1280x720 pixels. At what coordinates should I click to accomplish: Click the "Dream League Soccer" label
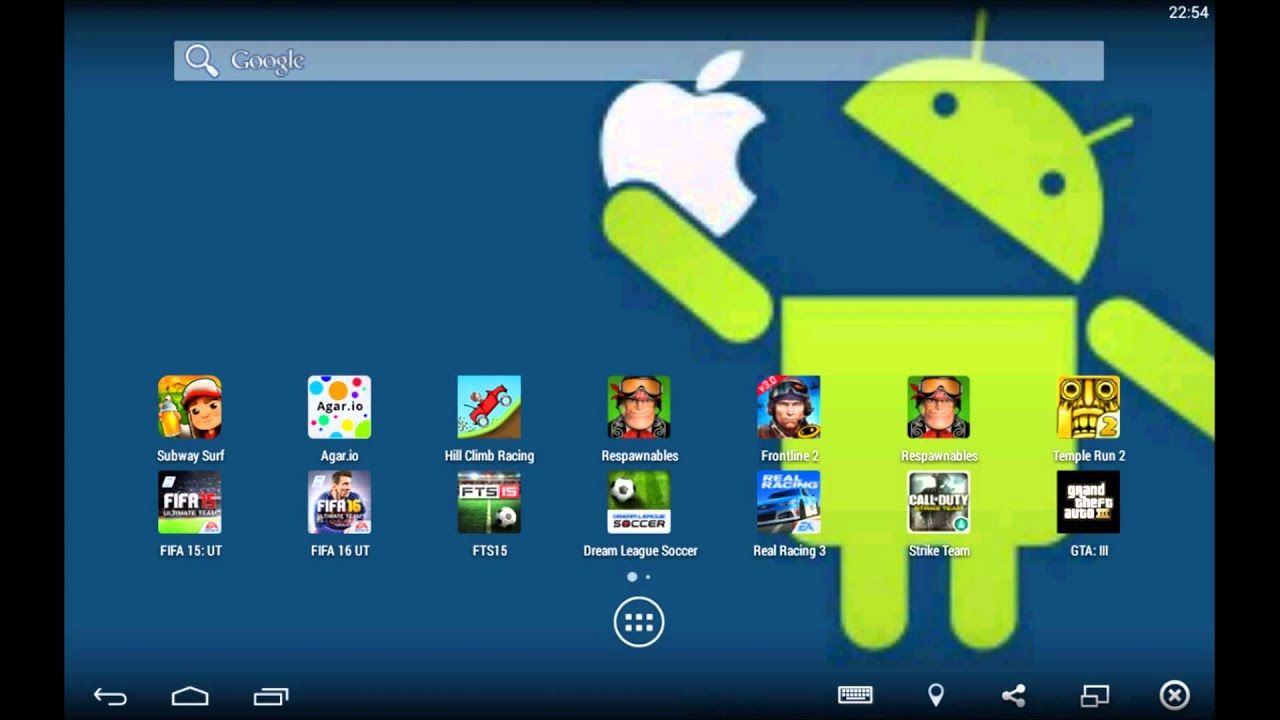tap(640, 551)
